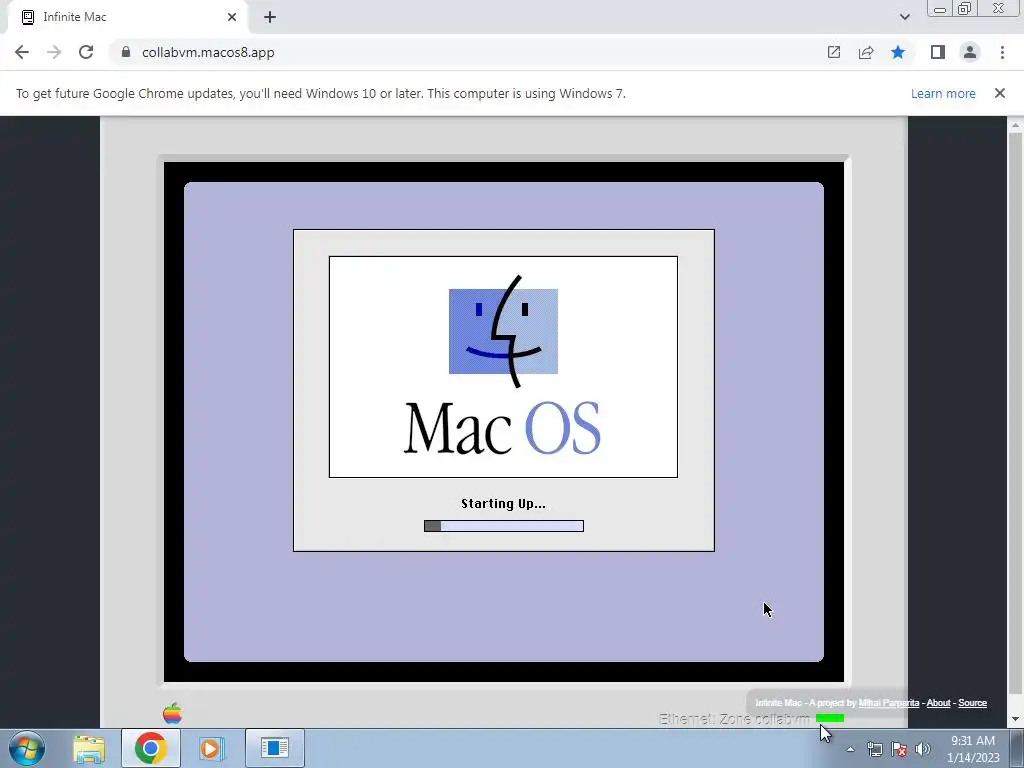This screenshot has width=1024, height=768.
Task: Open a new tab with plus button
Action: pos(270,17)
